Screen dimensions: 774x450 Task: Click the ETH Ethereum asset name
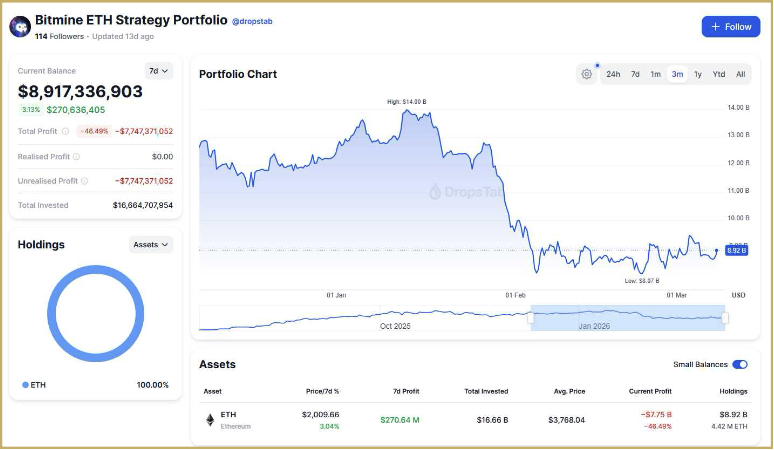click(x=235, y=420)
